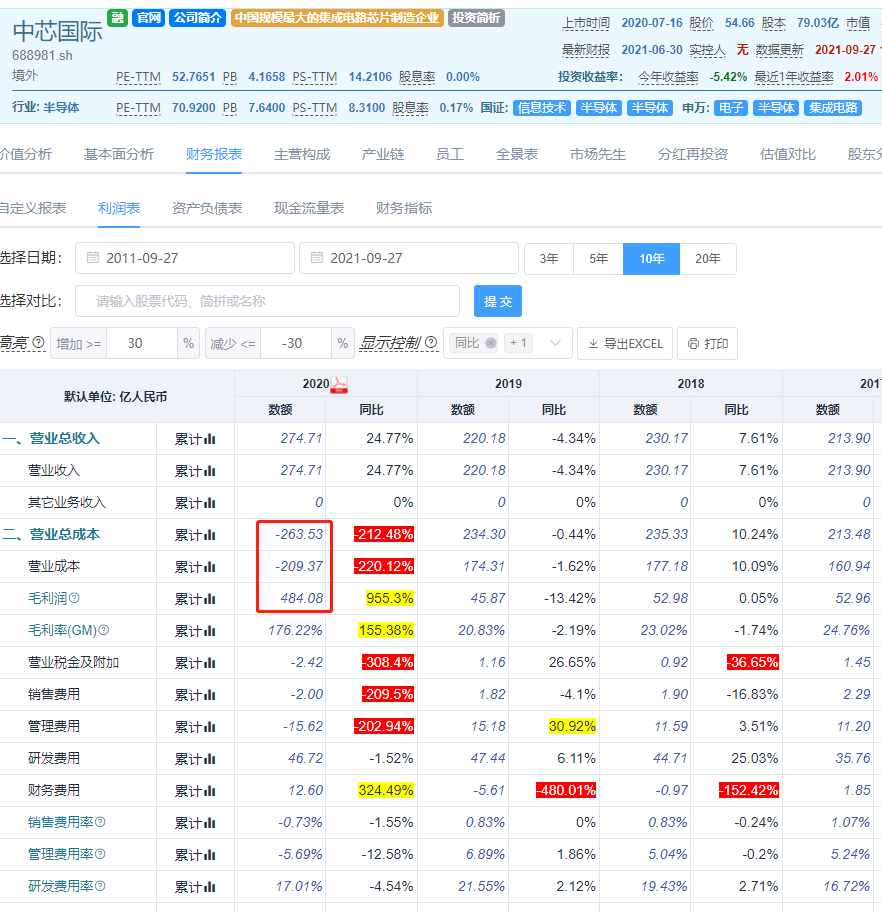Click the 电子 industry tag
Viewport: 882px width, 912px height.
(x=731, y=108)
